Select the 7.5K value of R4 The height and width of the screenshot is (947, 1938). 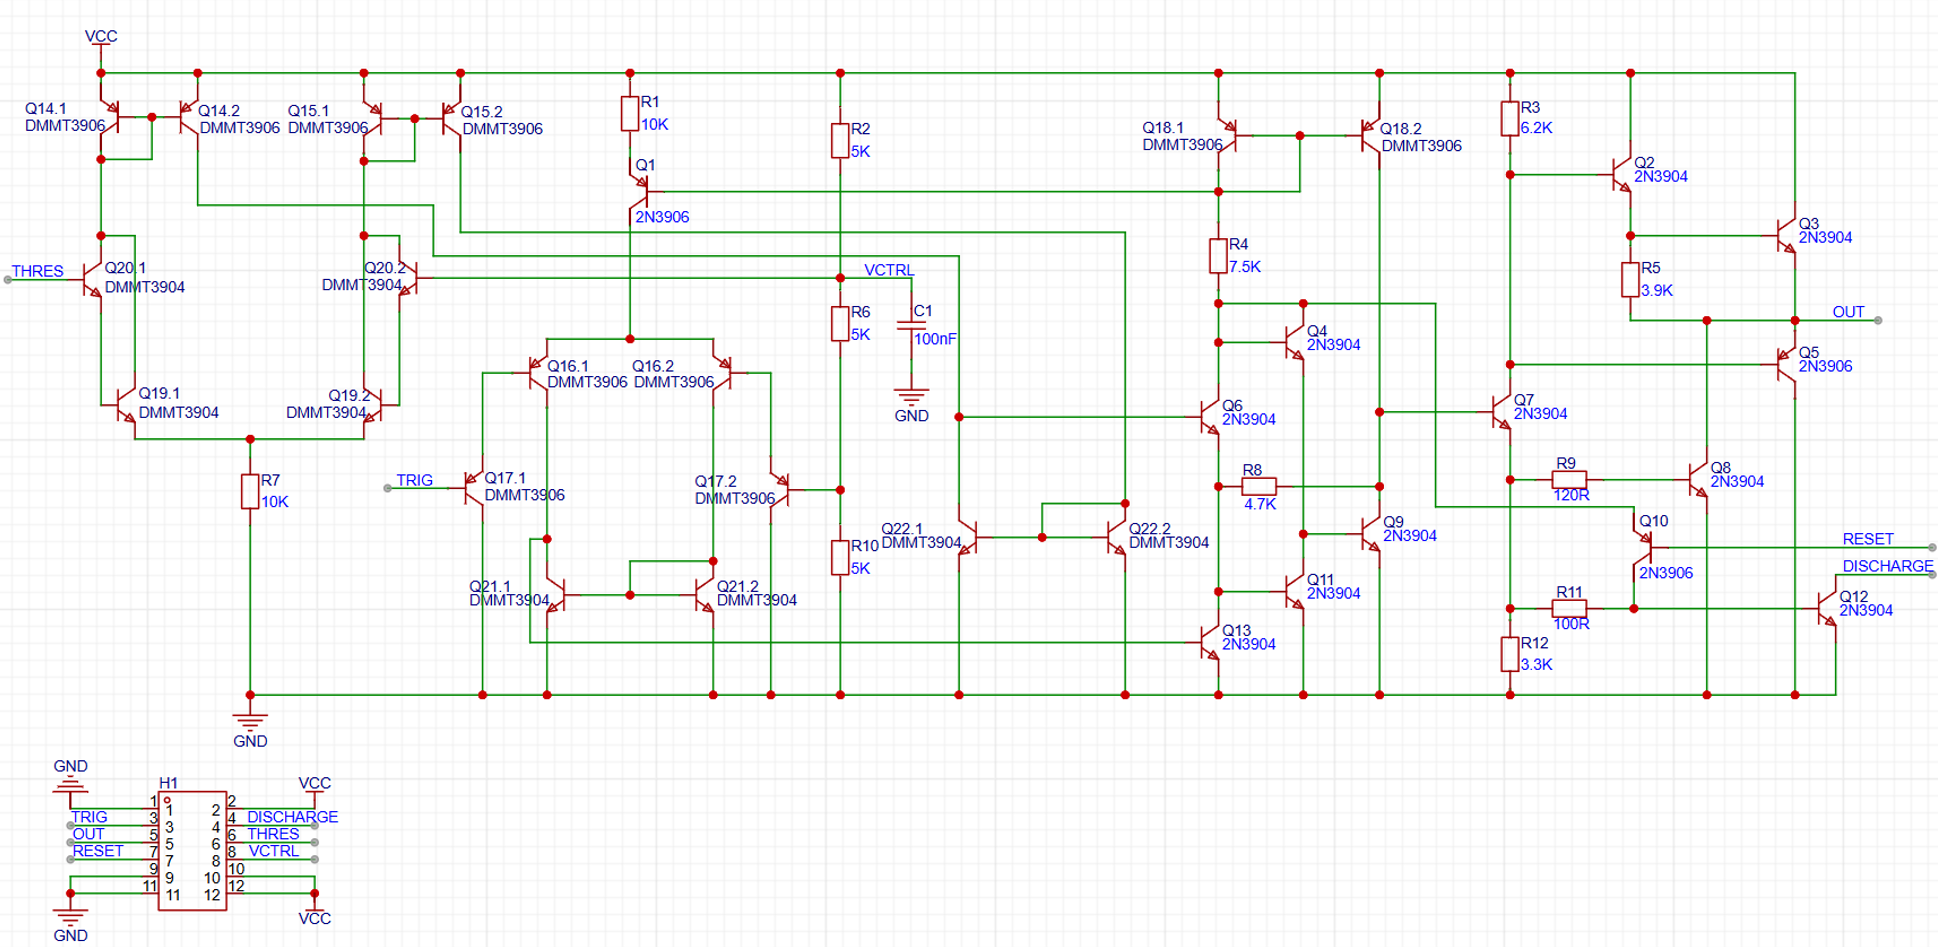tap(1244, 267)
